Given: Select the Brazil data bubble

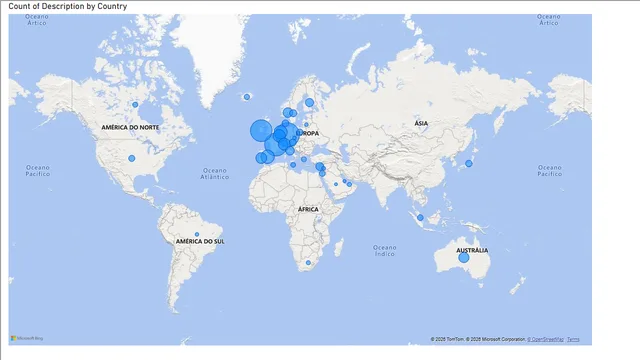Looking at the screenshot, I should tap(197, 234).
